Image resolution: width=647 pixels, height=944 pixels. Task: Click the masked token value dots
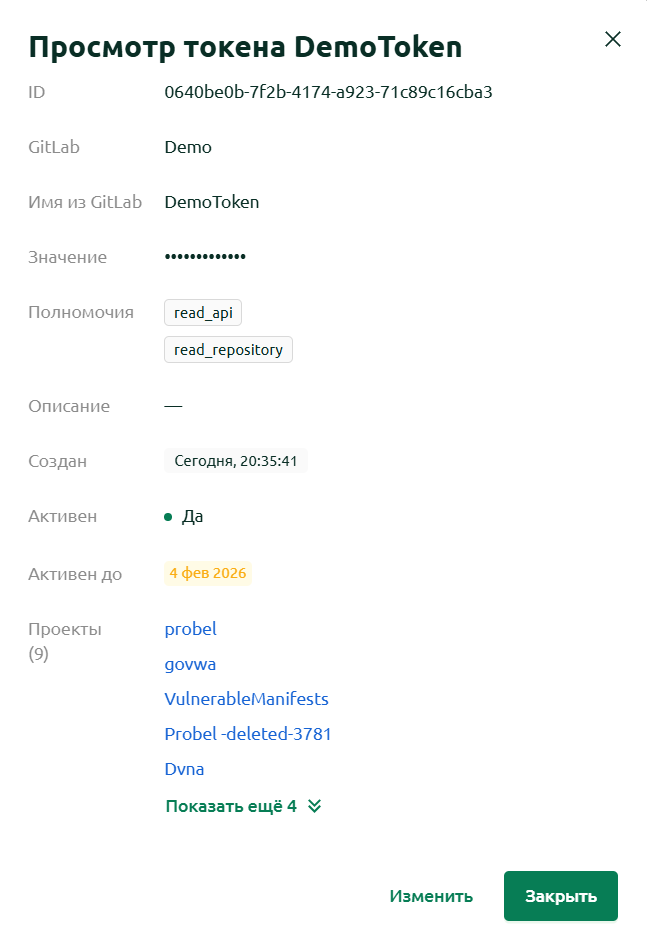[205, 257]
